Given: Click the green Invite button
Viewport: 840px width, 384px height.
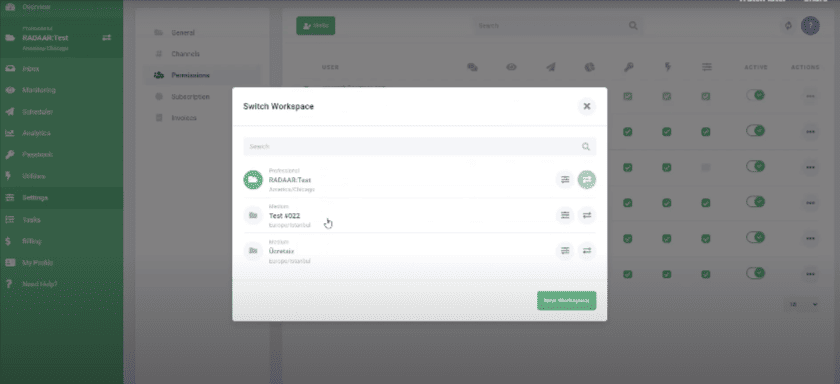Looking at the screenshot, I should click(x=316, y=25).
